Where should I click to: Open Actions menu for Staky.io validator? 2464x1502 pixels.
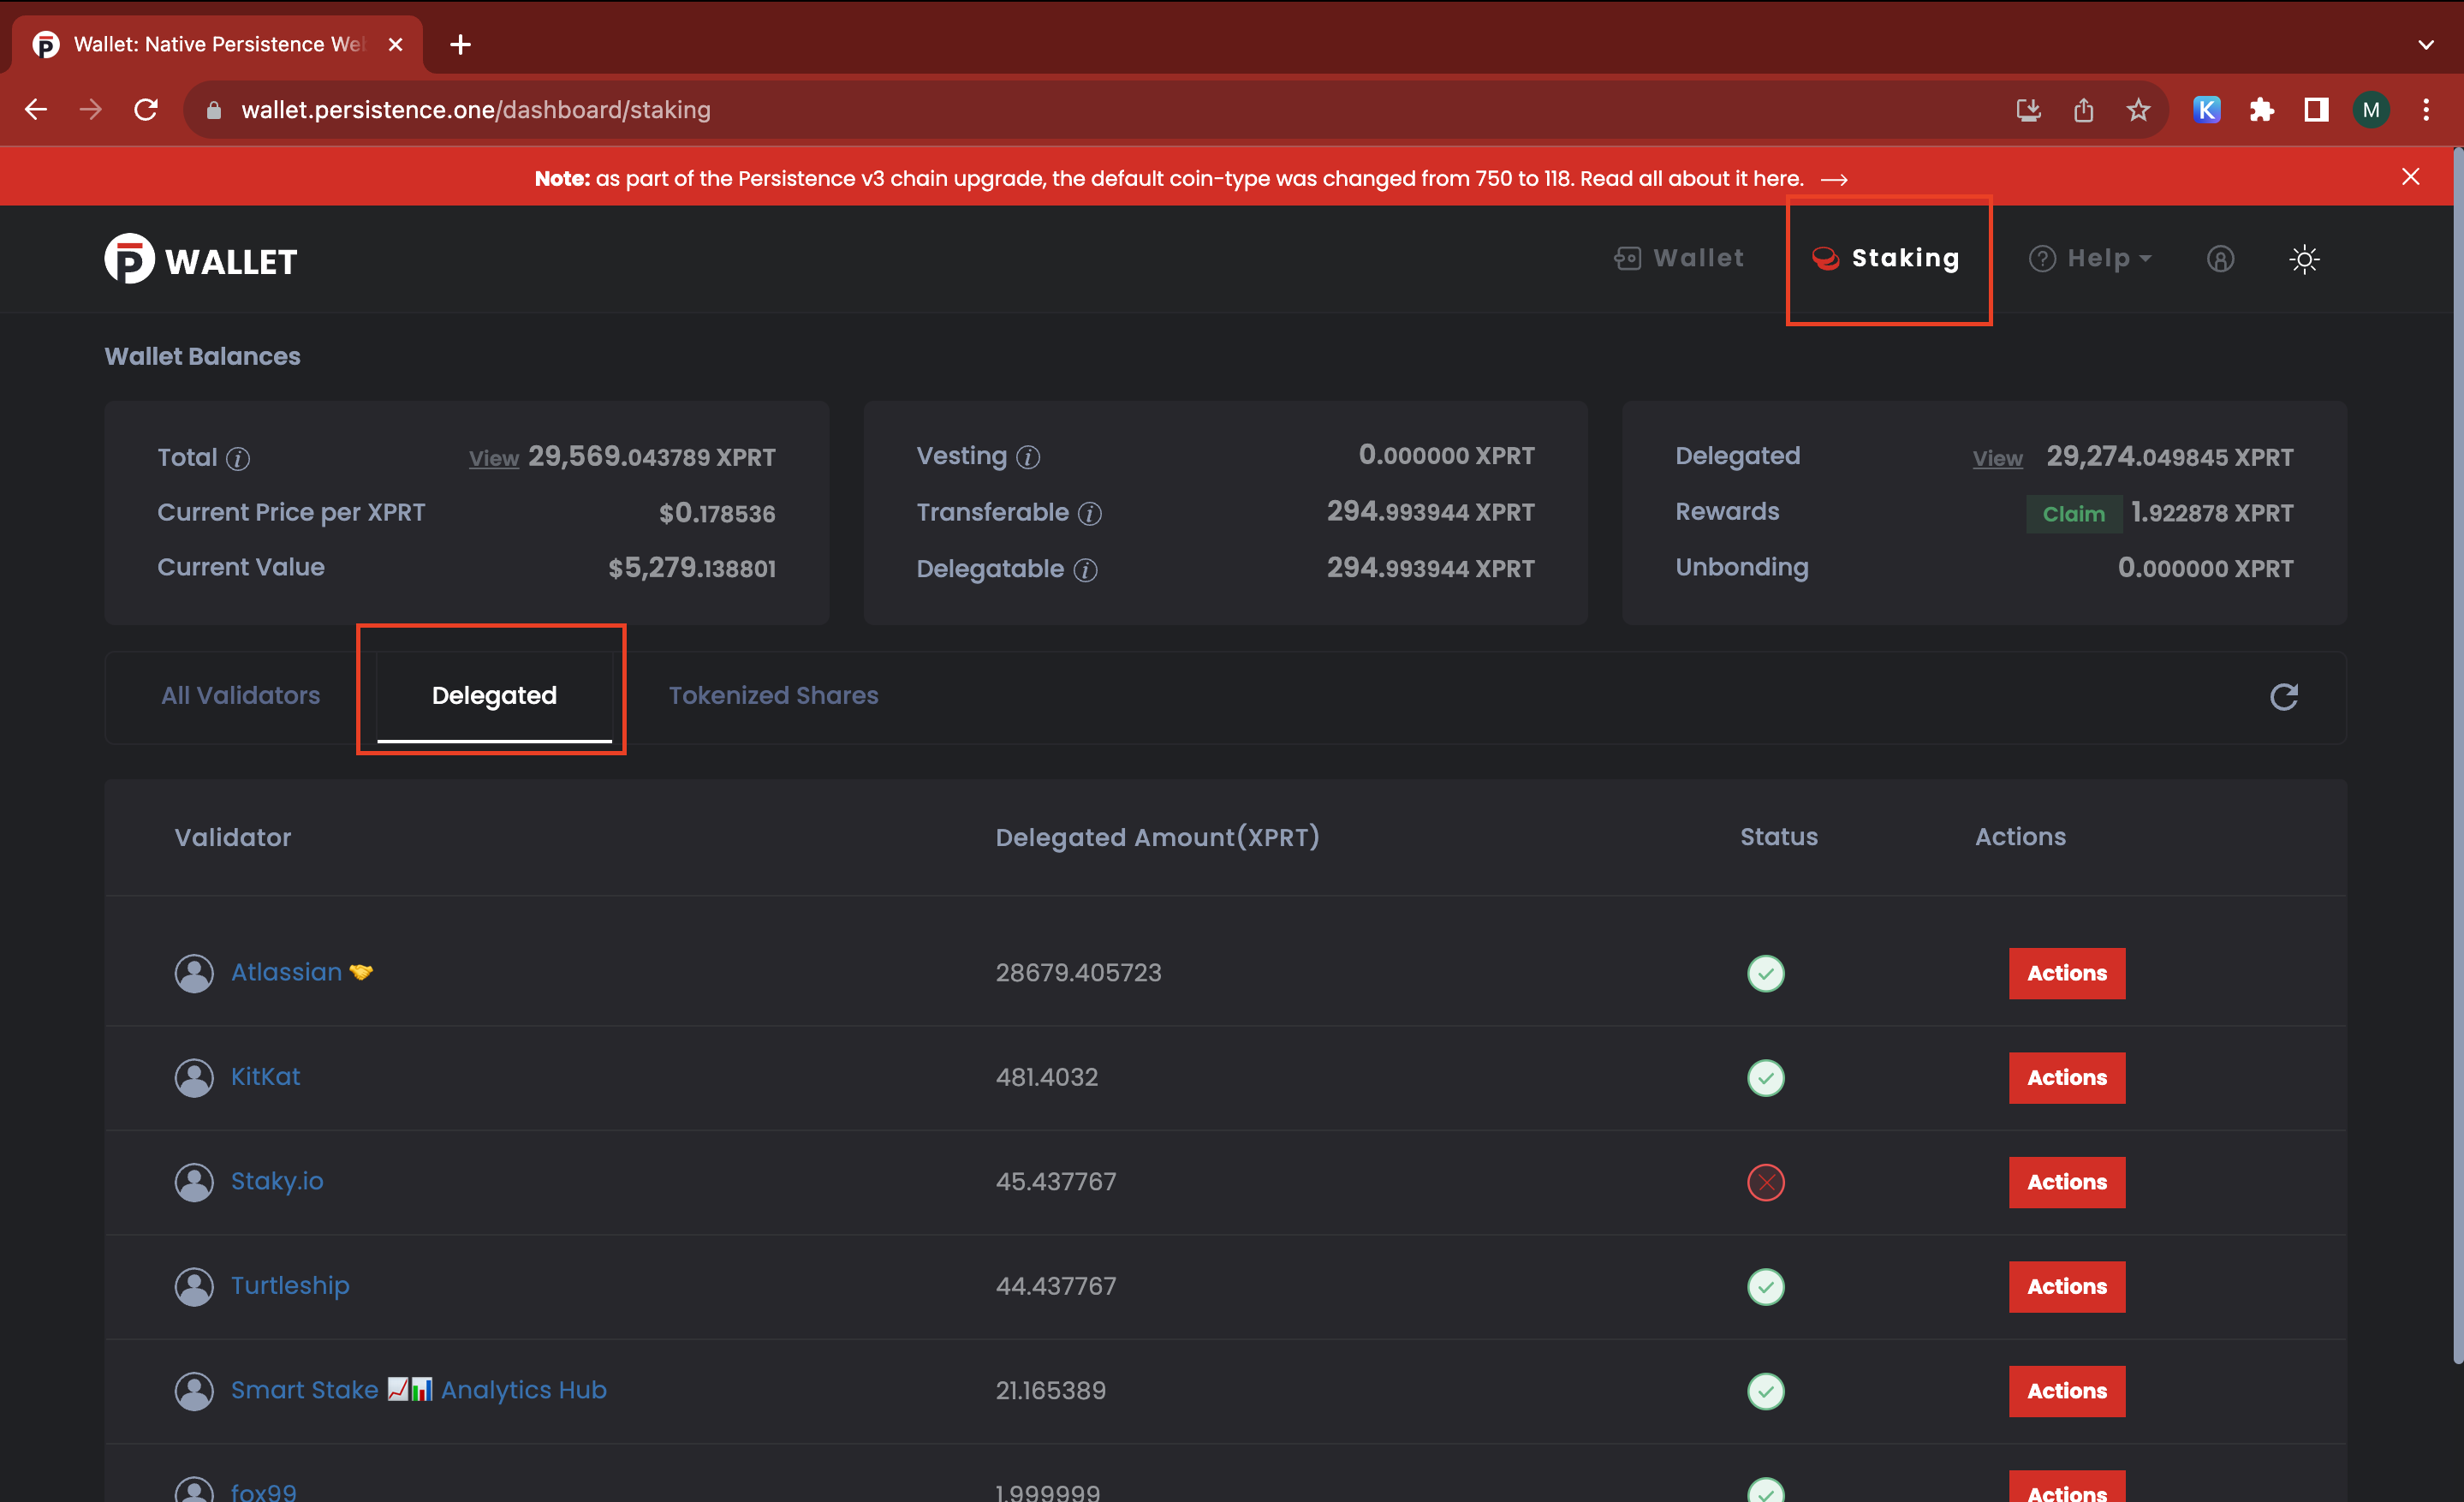pyautogui.click(x=2066, y=1182)
